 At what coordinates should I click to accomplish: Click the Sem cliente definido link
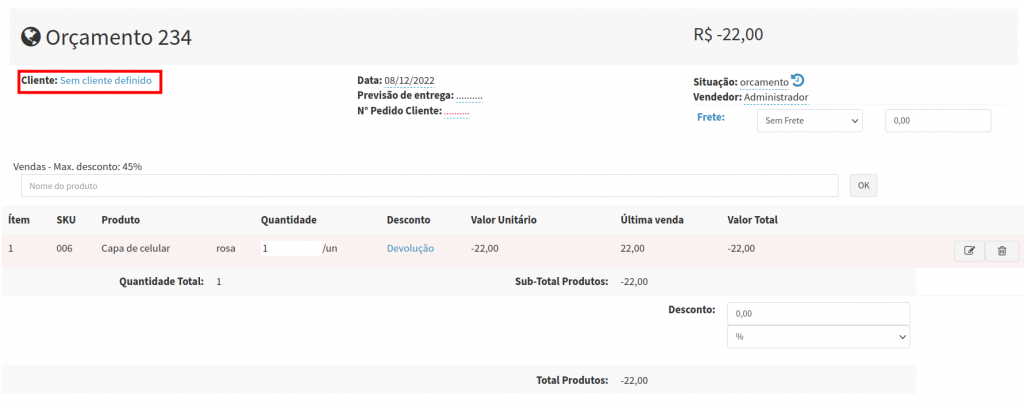coord(106,80)
